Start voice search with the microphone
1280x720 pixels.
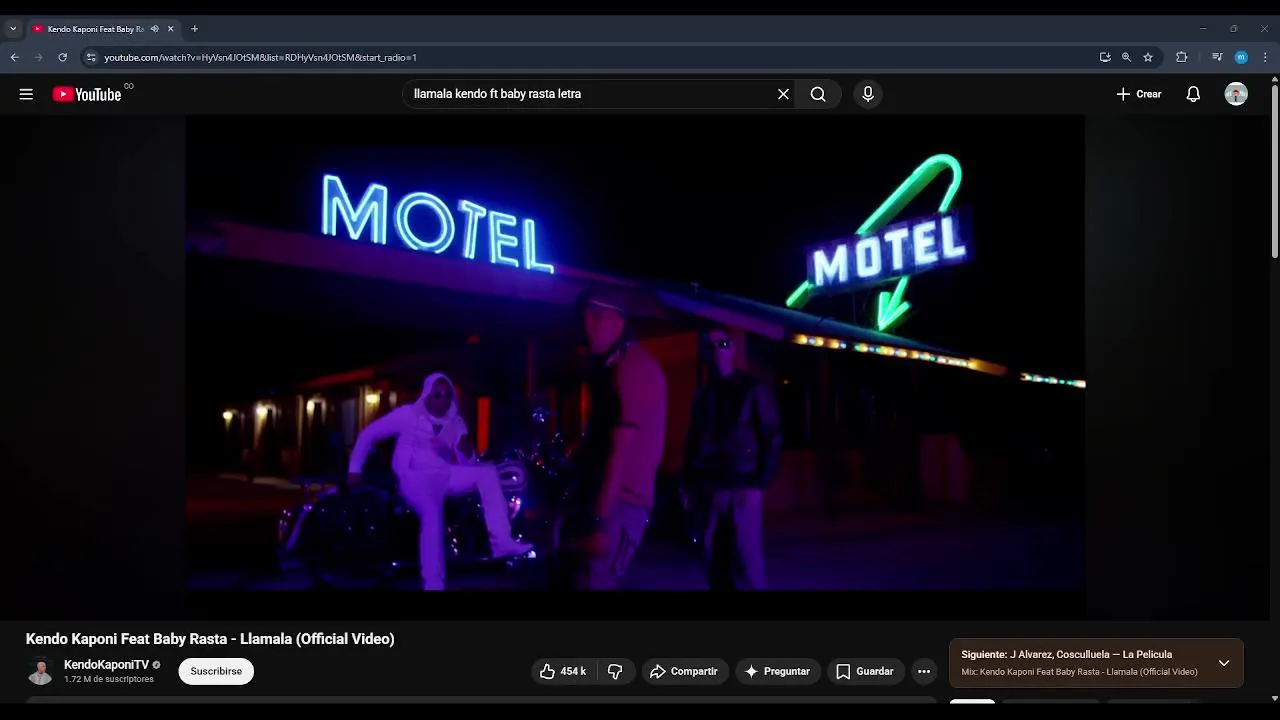pos(868,94)
